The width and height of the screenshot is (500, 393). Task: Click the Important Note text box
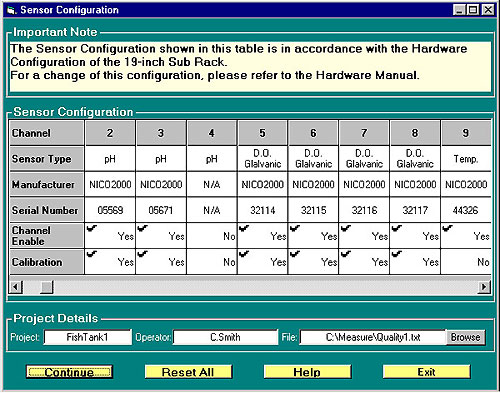pos(250,66)
